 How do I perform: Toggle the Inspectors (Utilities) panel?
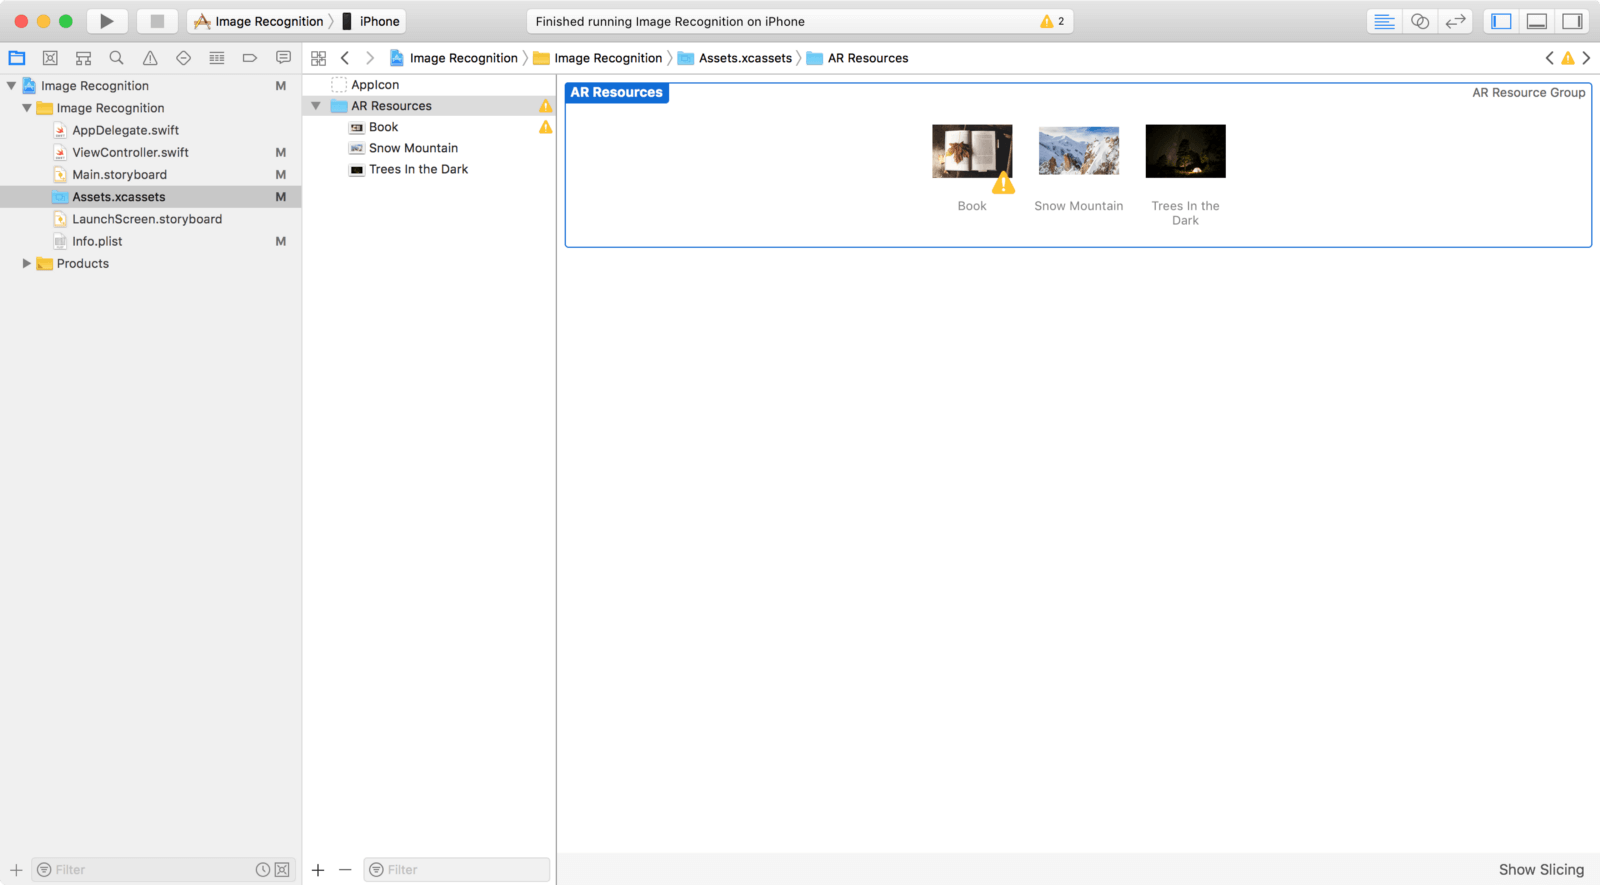pyautogui.click(x=1572, y=21)
